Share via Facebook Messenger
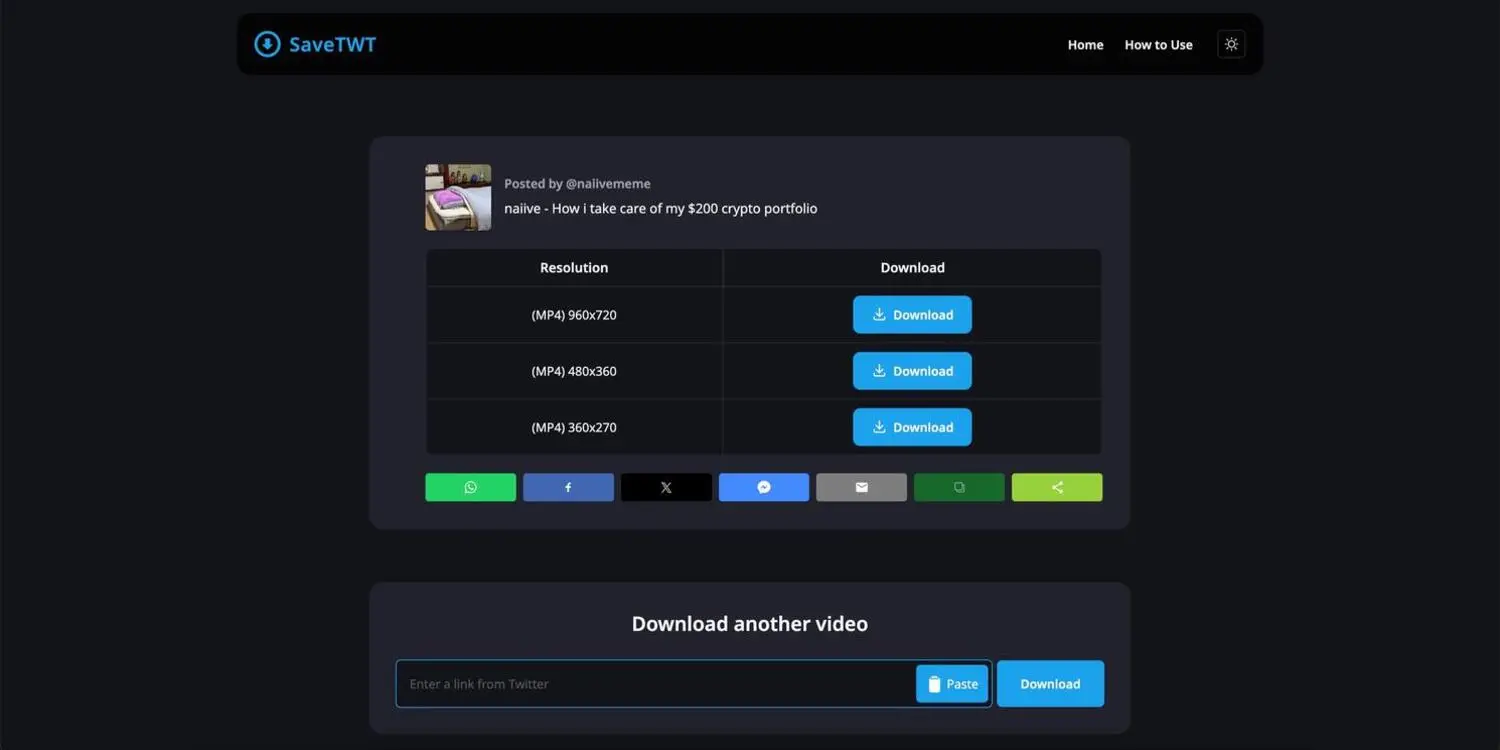The width and height of the screenshot is (1500, 750). pos(763,487)
